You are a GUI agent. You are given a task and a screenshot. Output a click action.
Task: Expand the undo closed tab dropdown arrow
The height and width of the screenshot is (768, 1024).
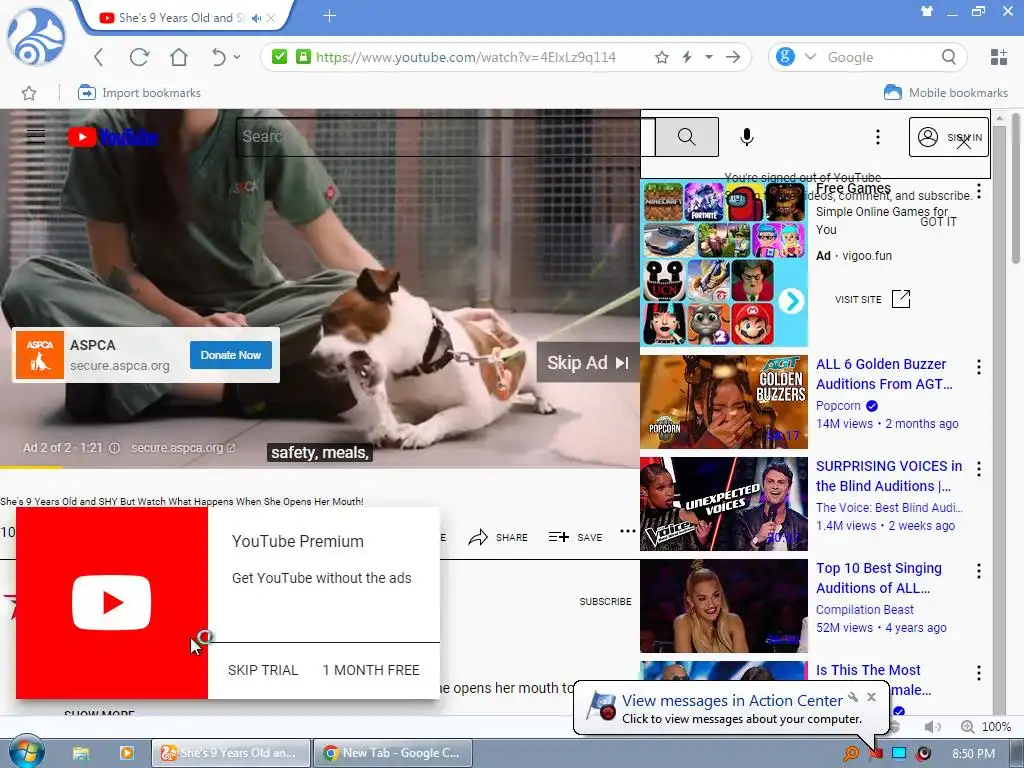click(x=237, y=57)
